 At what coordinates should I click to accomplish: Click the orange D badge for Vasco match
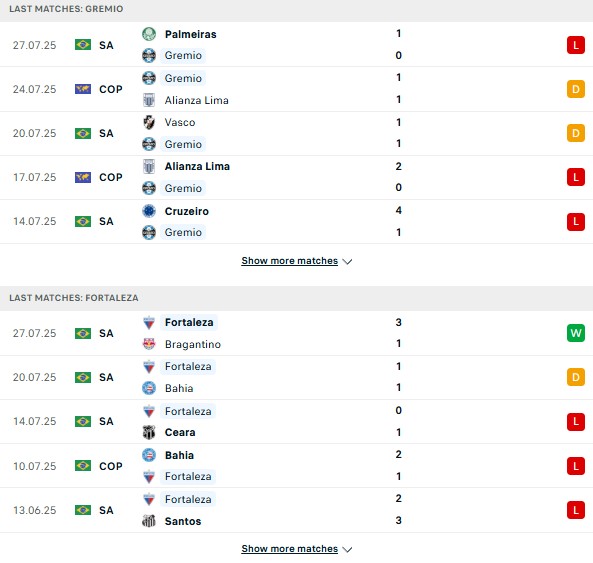point(576,133)
